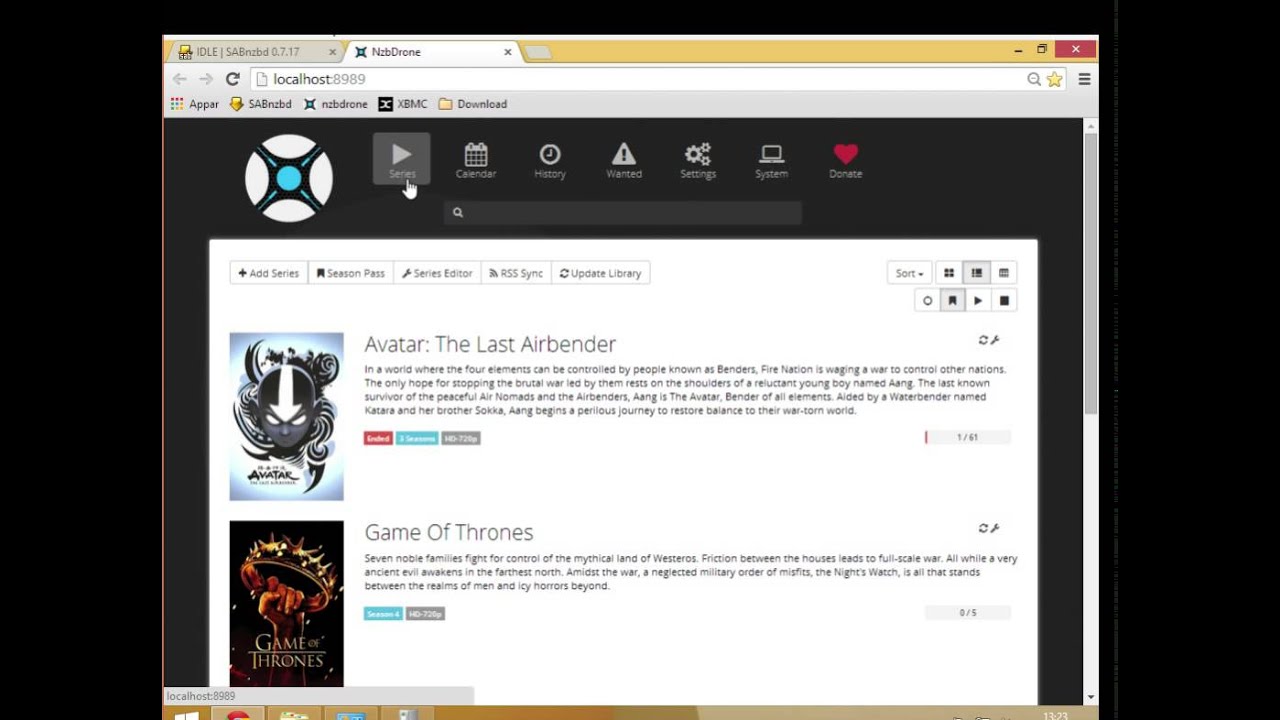Click the NzbDrone logo
The image size is (1280, 720).
(x=289, y=178)
